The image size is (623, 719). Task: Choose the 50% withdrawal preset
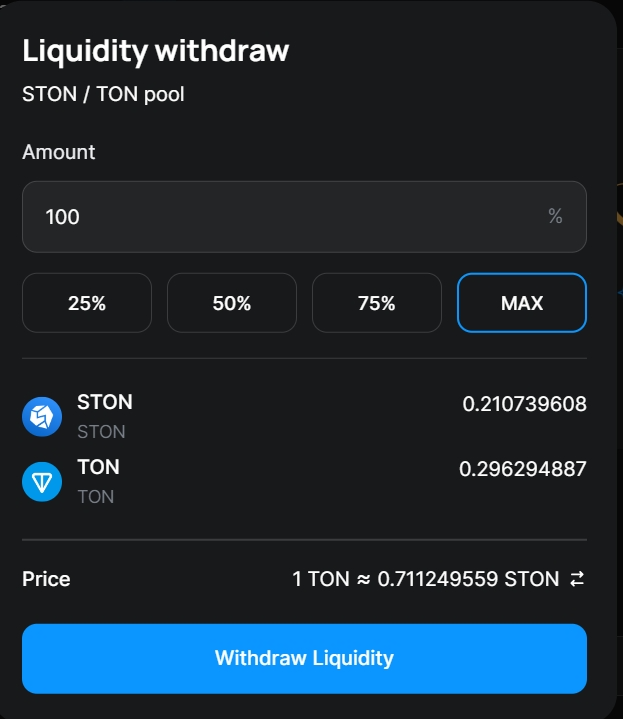(232, 303)
